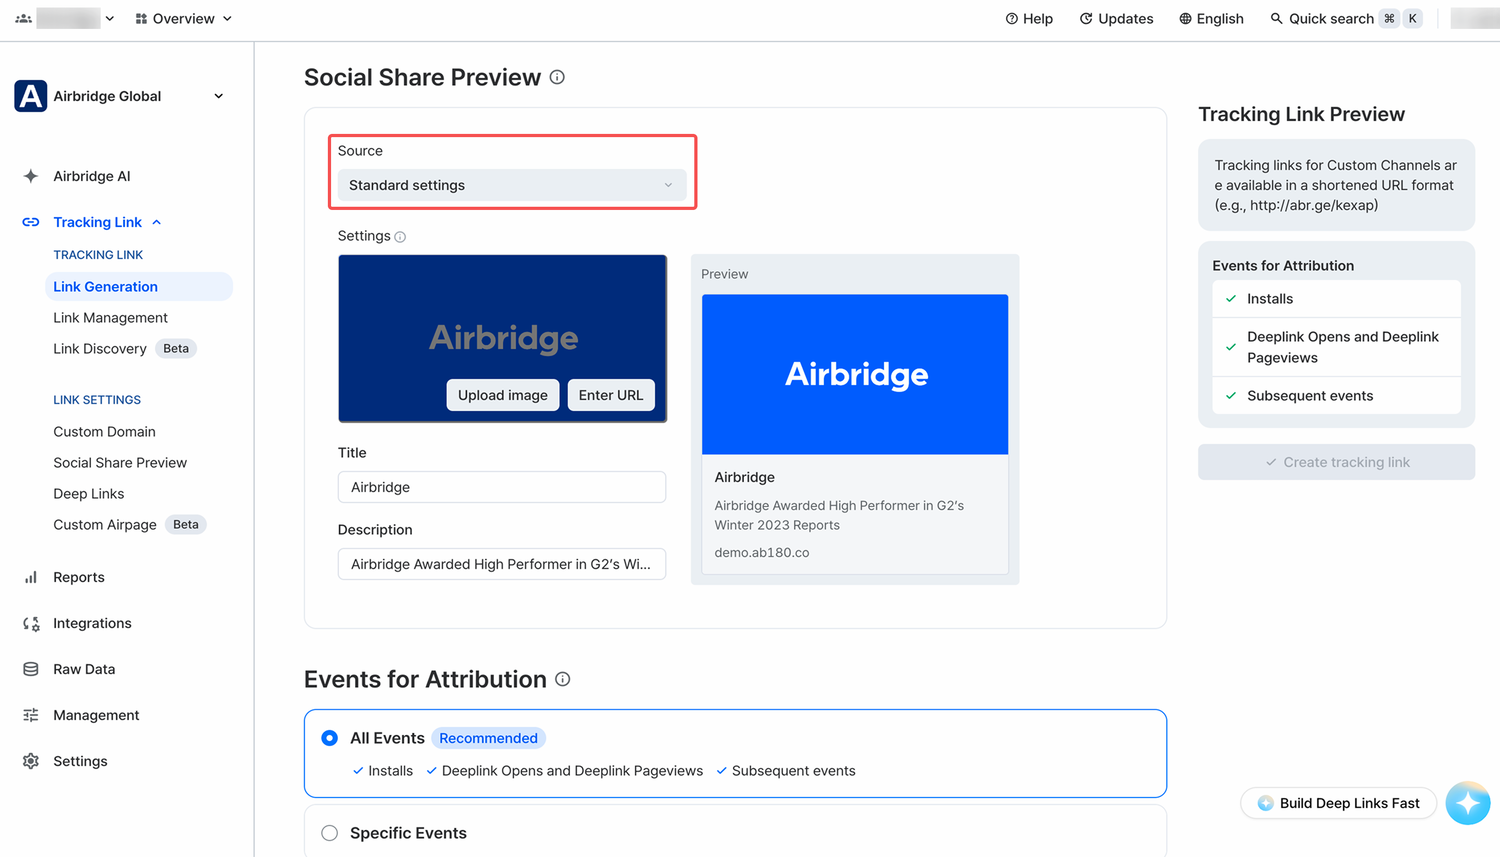
Task: Click Build Deep Links Fast button
Action: (1338, 803)
